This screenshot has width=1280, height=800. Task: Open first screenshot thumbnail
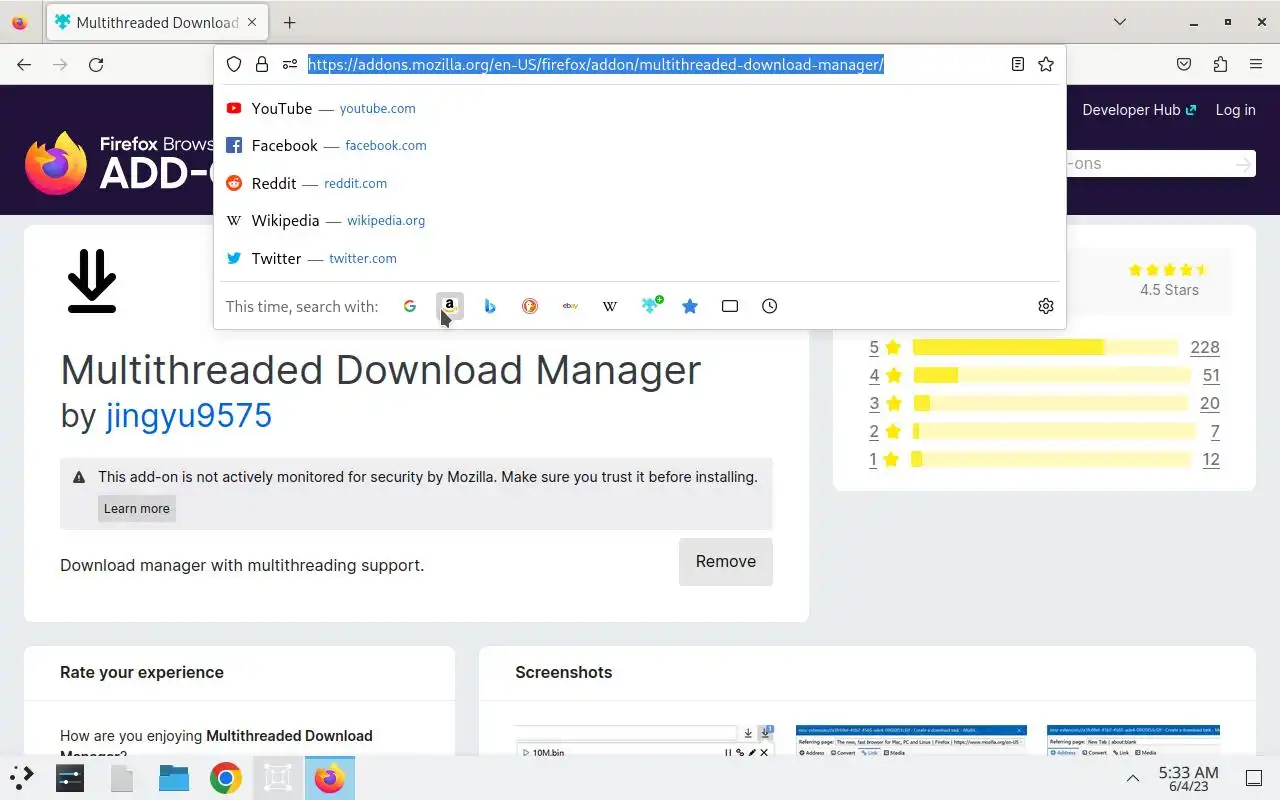pos(646,740)
